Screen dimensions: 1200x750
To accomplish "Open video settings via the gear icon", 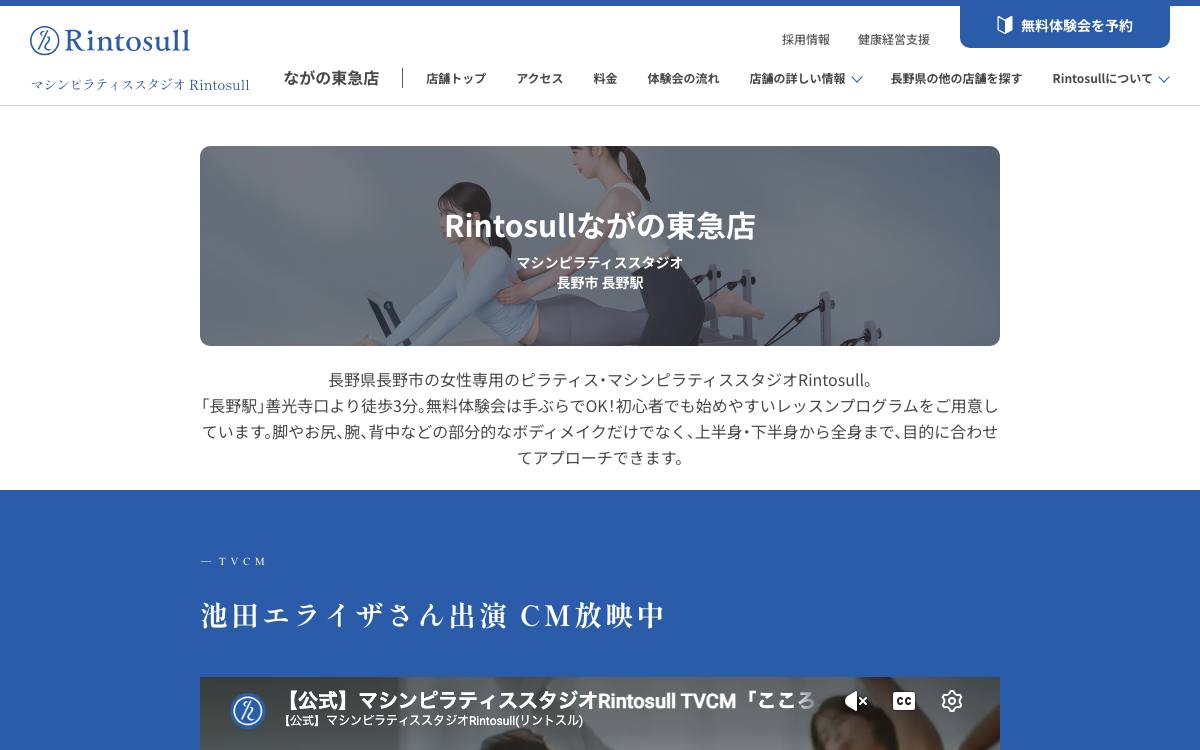I will tap(952, 701).
